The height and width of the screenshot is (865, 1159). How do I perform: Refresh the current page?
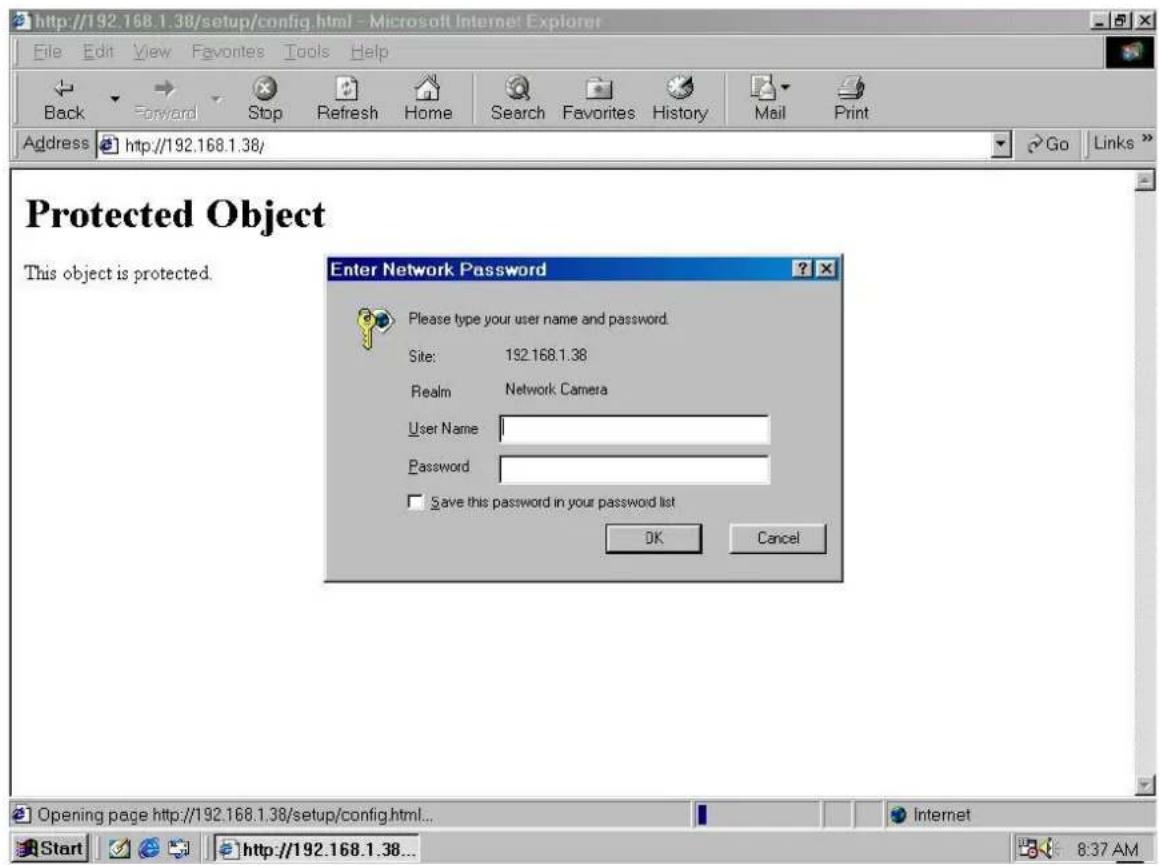pos(347,100)
